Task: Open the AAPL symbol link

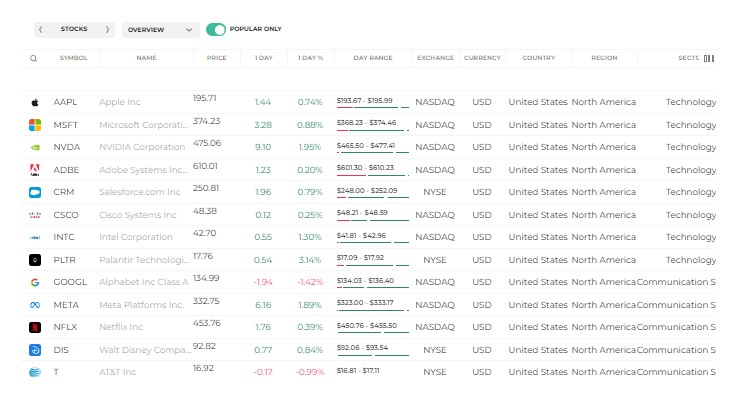Action: point(65,102)
